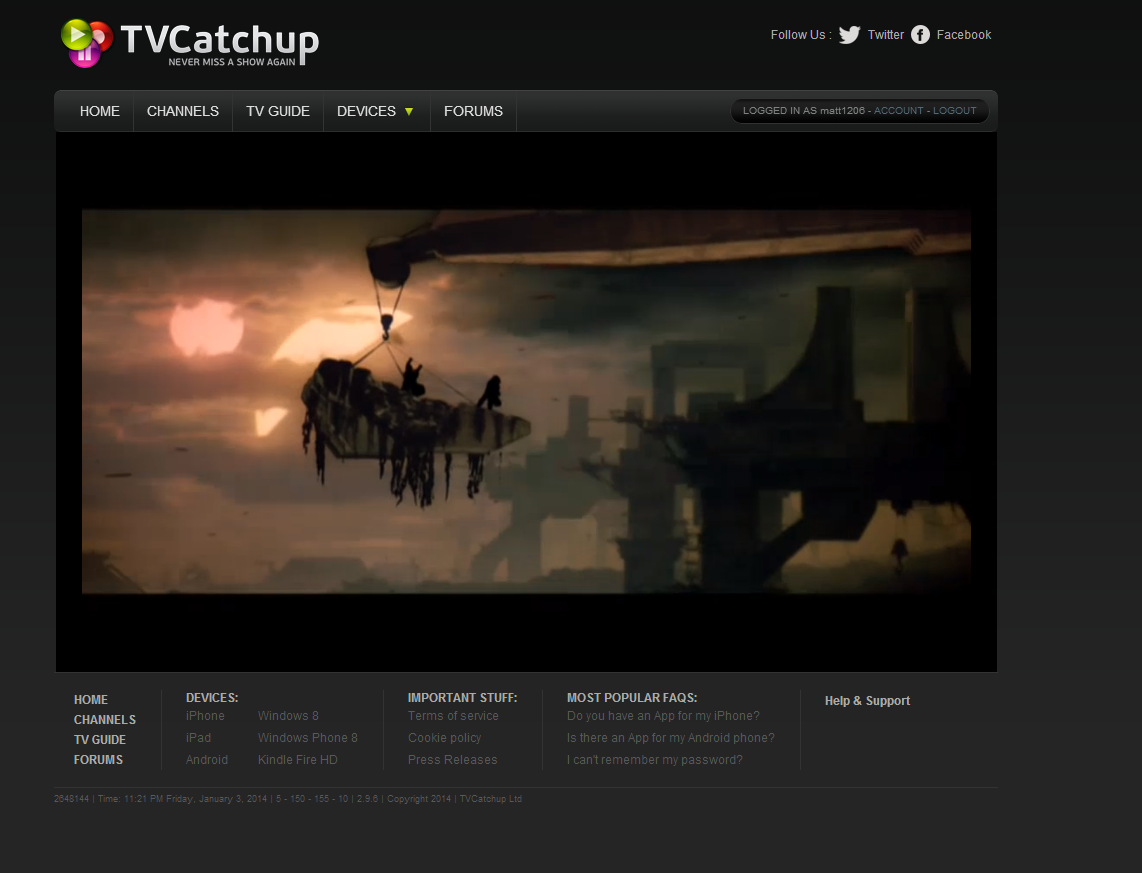The image size is (1142, 873).
Task: Open Windows Phone 8 footer link
Action: [x=307, y=738]
